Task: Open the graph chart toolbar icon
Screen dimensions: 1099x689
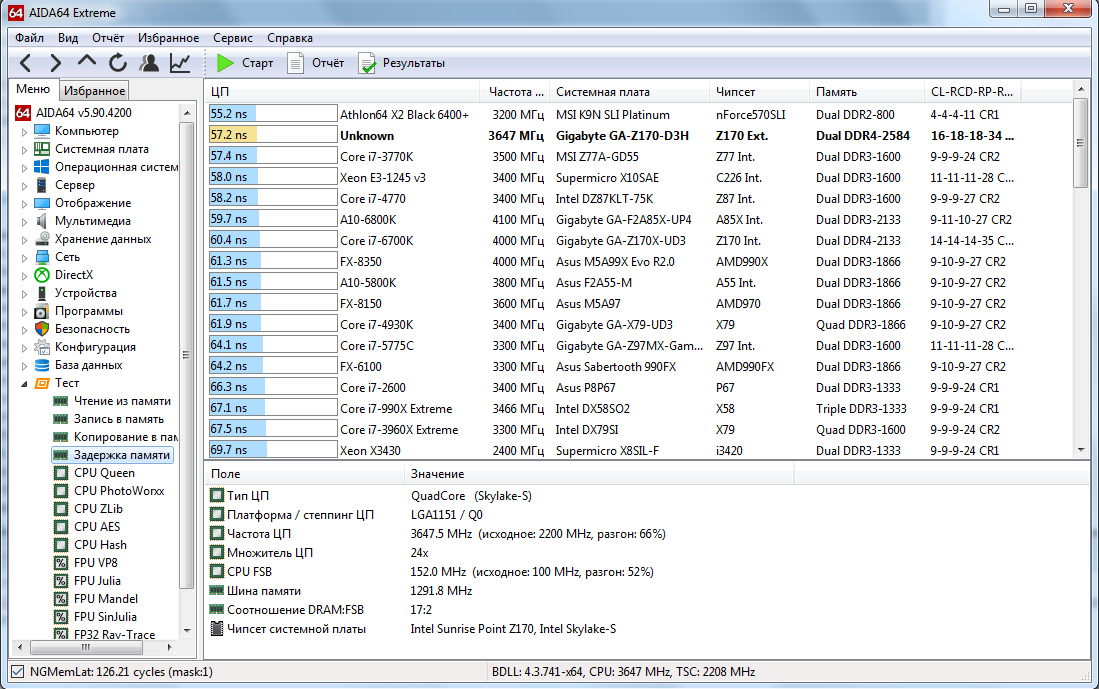Action: [x=180, y=63]
